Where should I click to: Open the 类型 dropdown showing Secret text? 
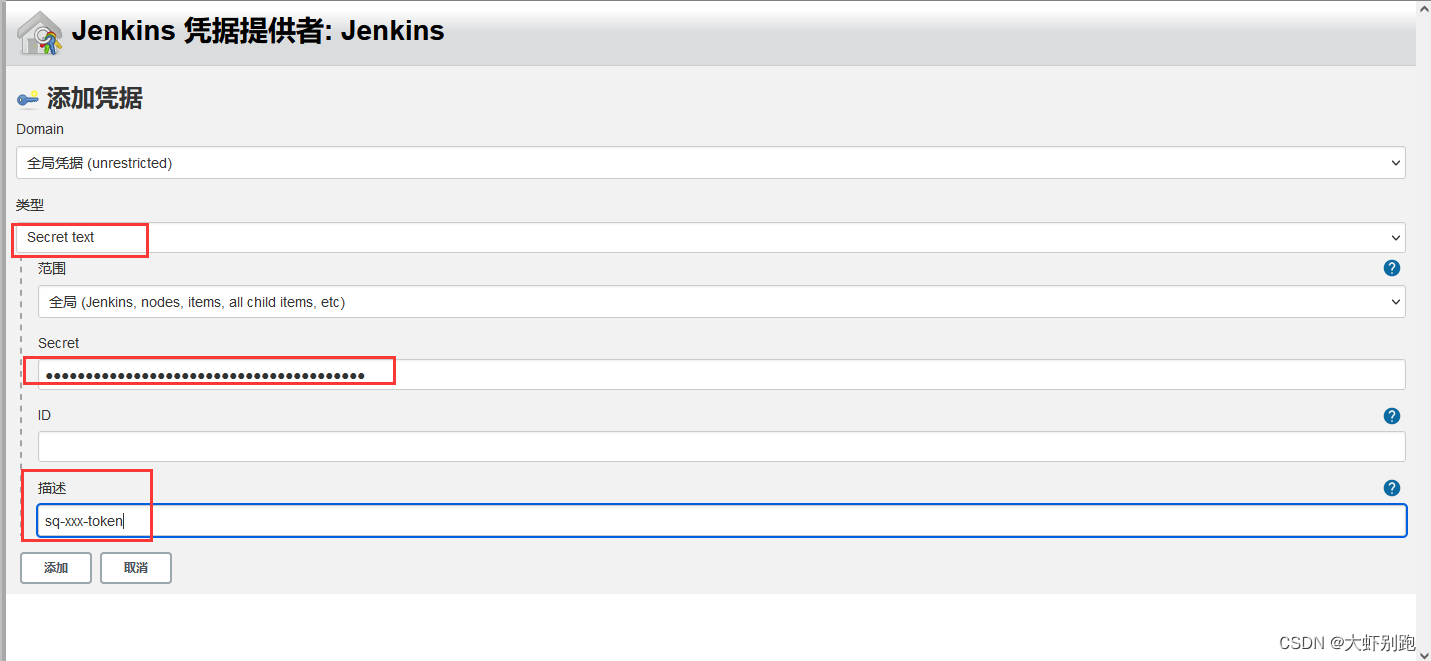(x=710, y=237)
